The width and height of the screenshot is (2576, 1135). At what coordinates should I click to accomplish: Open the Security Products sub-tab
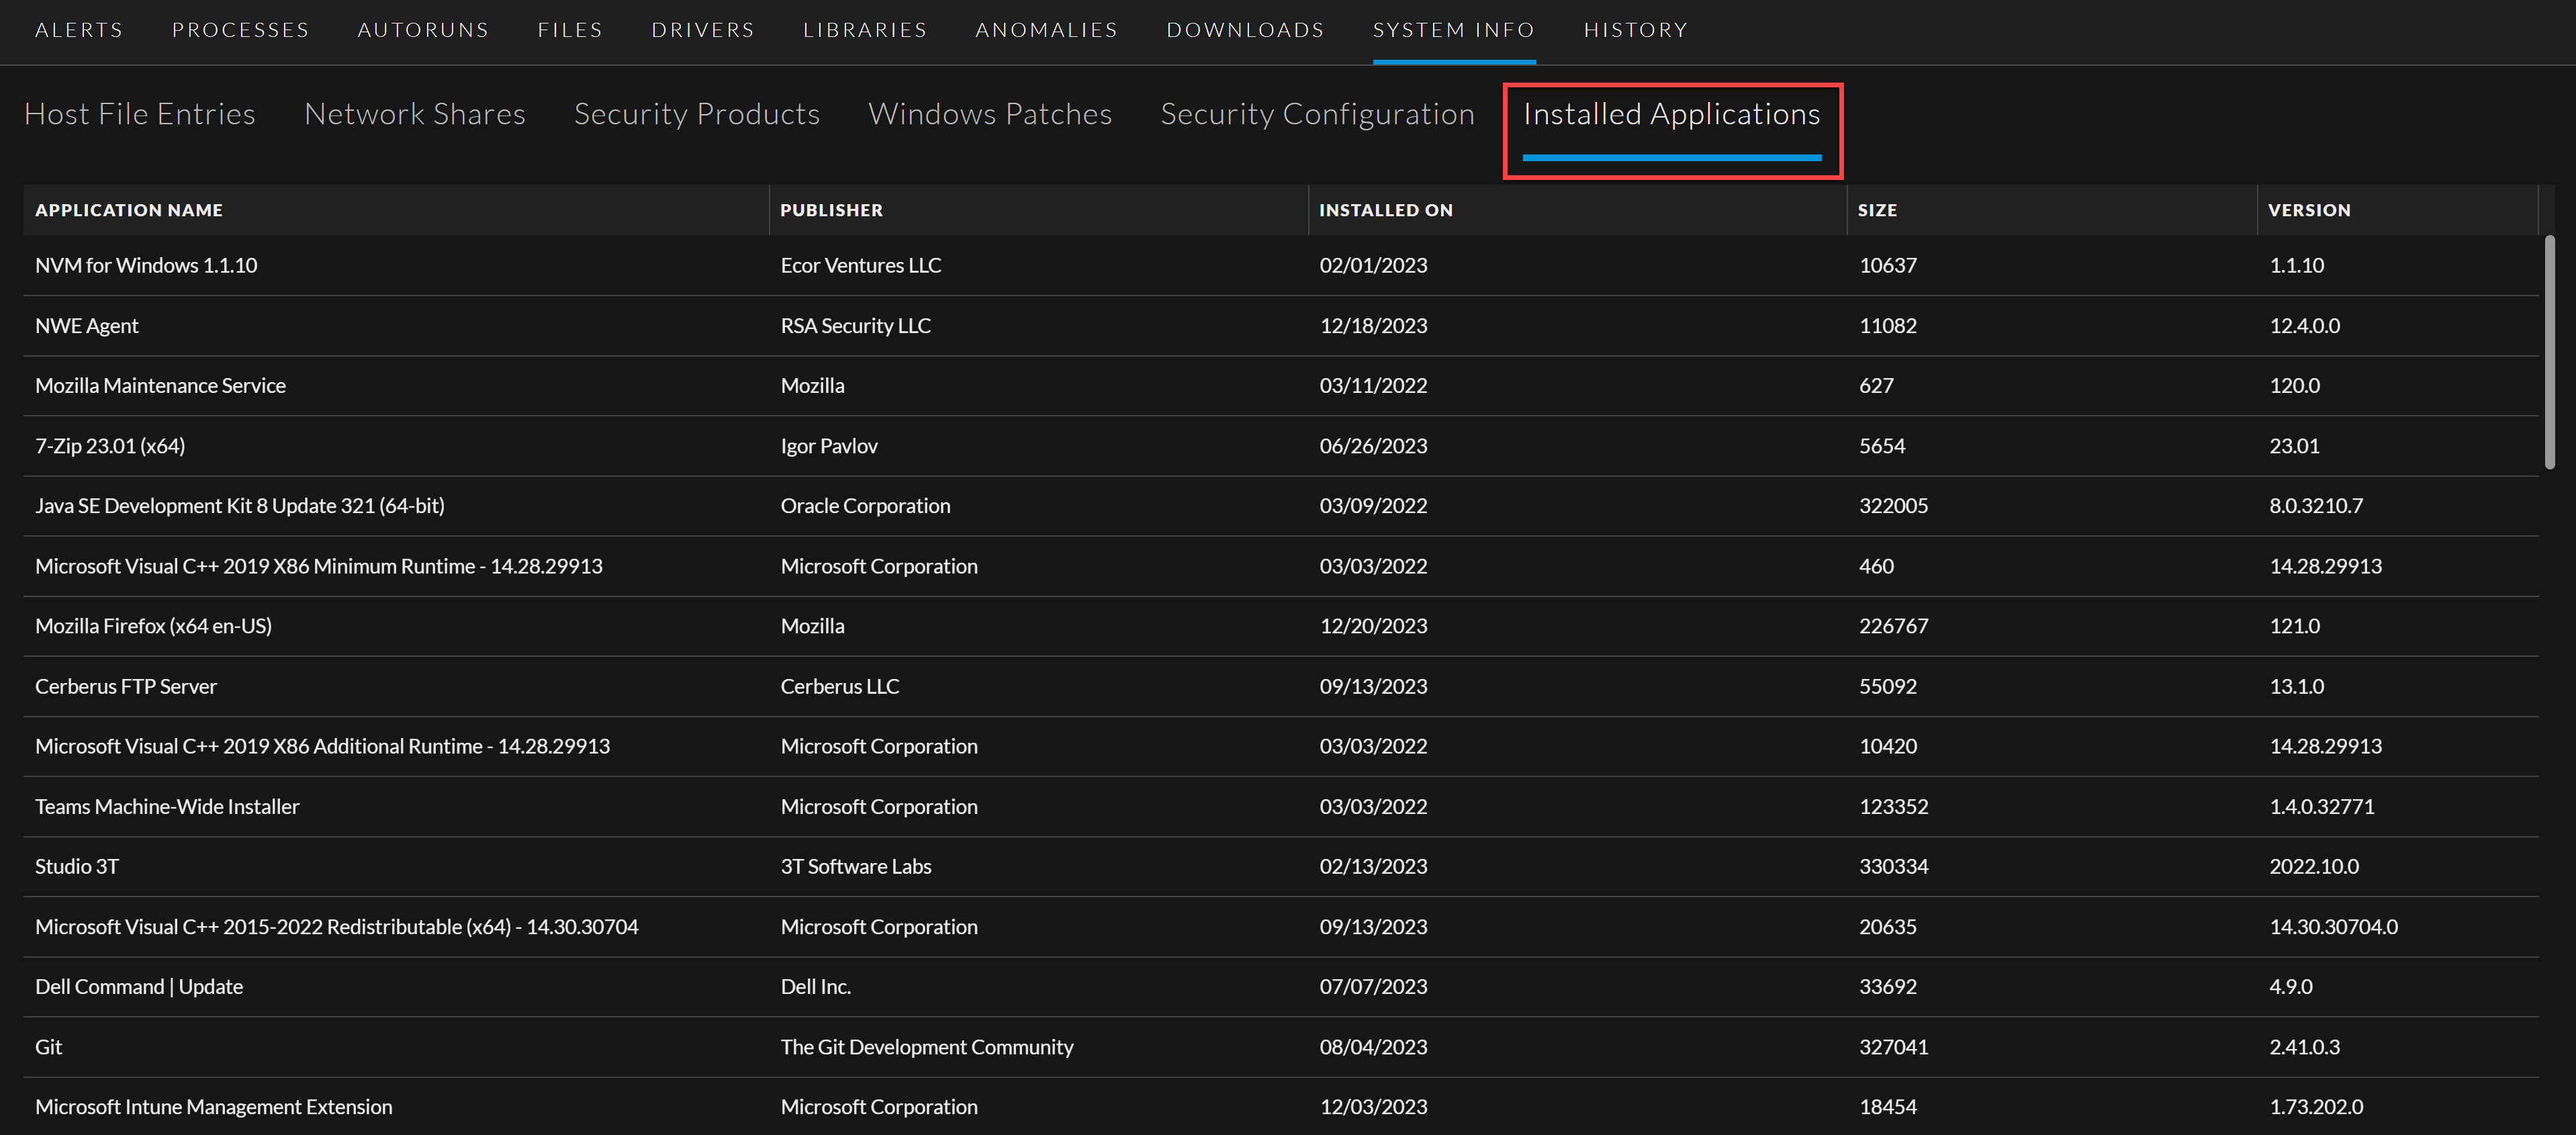[697, 114]
